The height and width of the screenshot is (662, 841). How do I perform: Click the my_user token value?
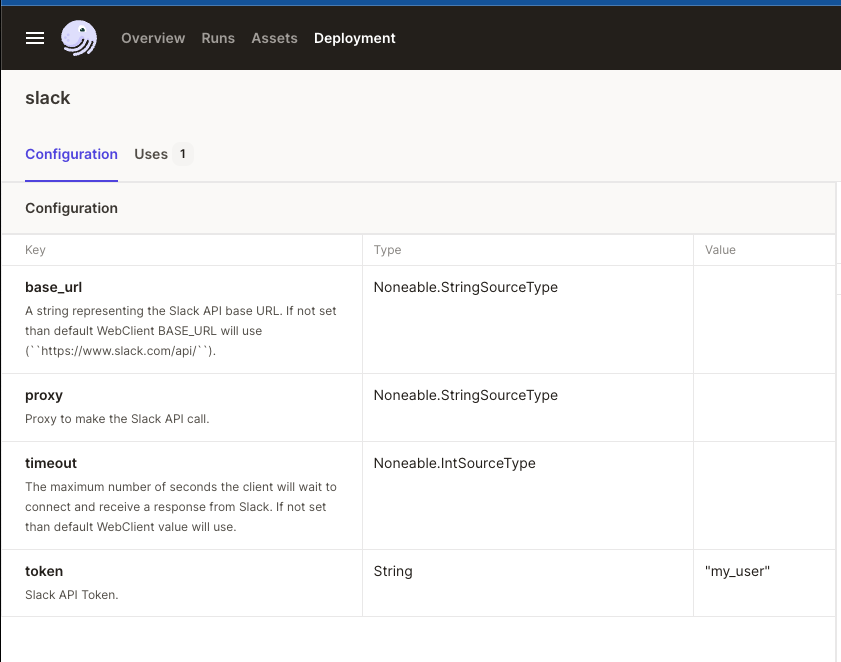click(x=737, y=571)
